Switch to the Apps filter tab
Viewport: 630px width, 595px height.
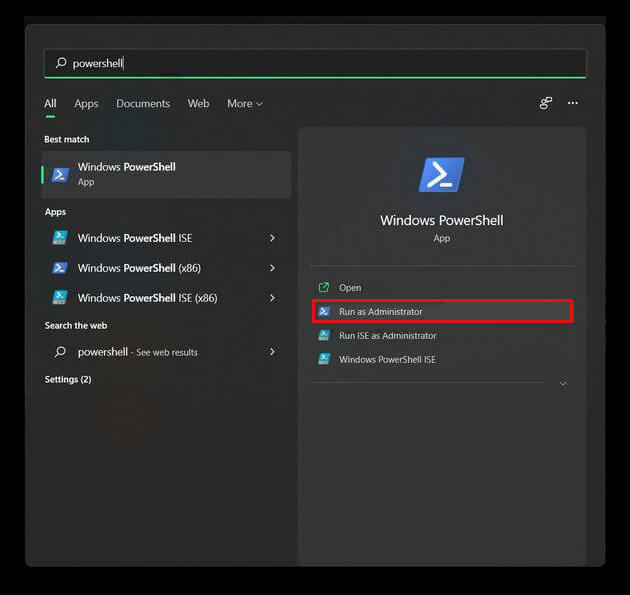(x=86, y=104)
